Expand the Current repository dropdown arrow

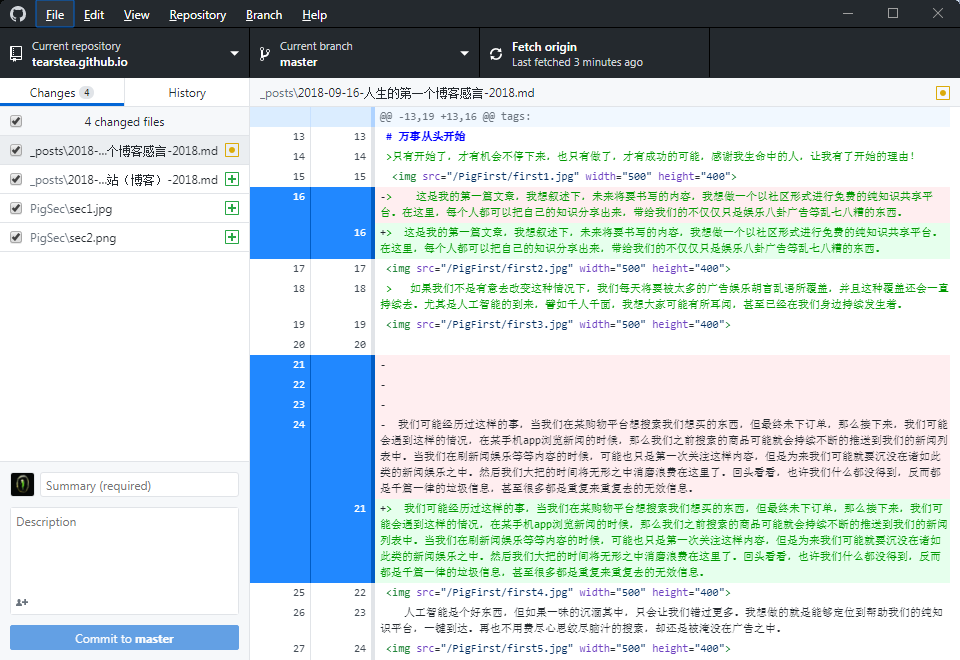pos(234,54)
